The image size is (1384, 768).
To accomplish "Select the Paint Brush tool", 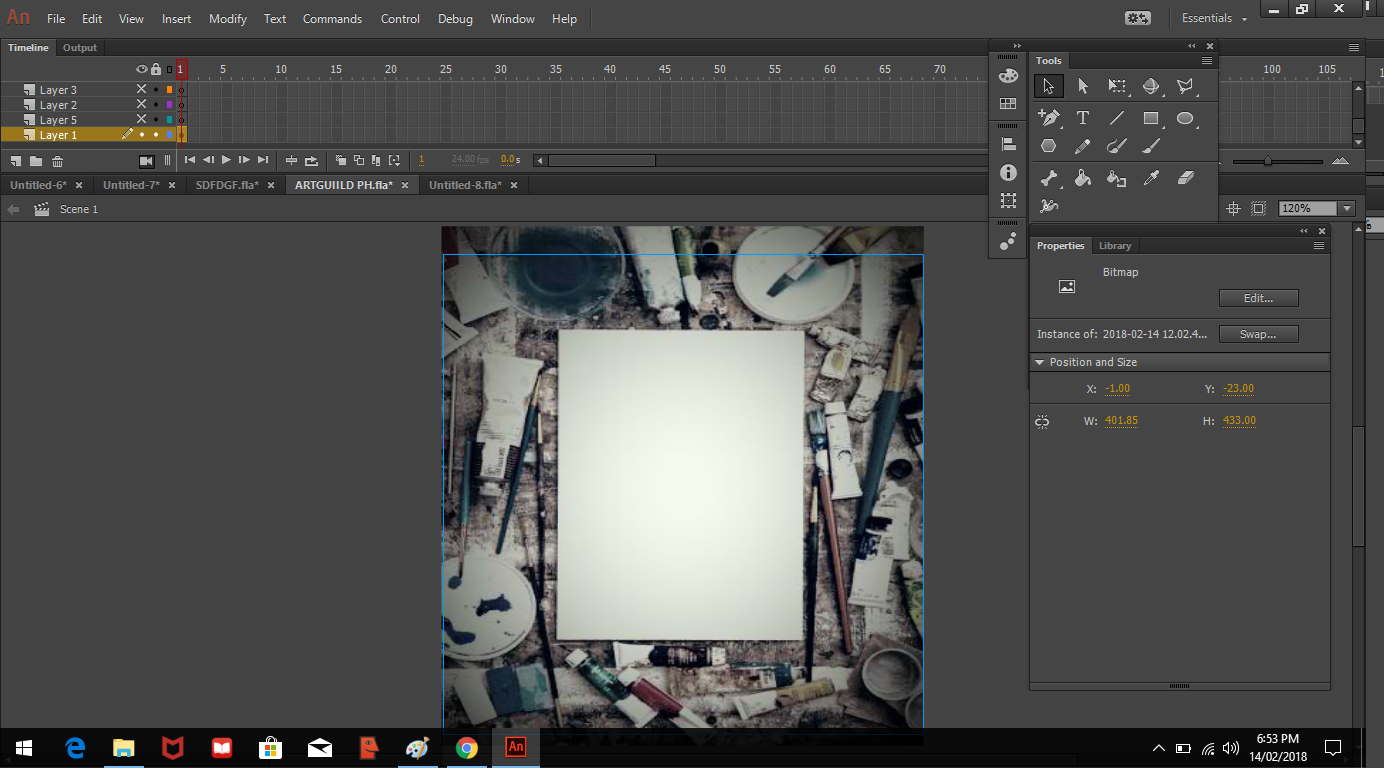I will pyautogui.click(x=1117, y=146).
